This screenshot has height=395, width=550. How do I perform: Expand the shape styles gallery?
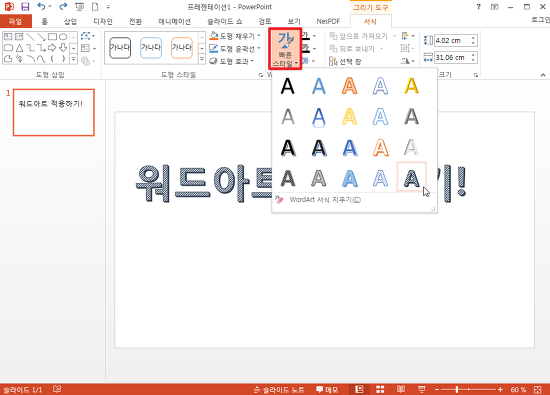tap(202, 59)
